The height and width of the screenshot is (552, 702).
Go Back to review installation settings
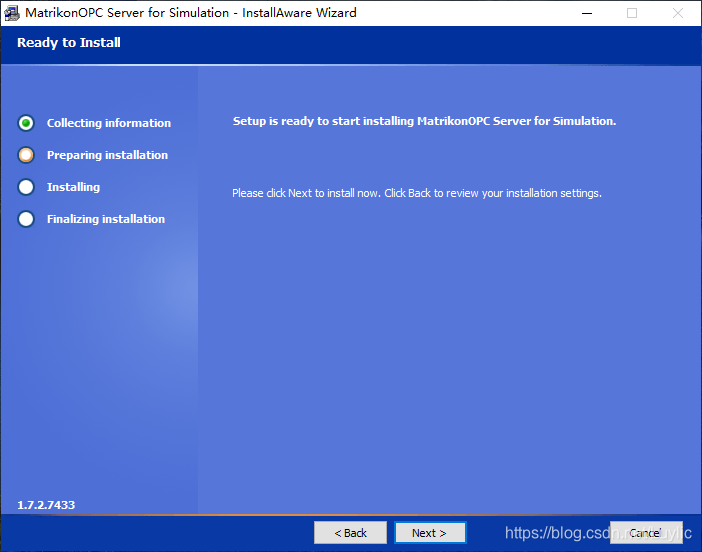tap(350, 533)
